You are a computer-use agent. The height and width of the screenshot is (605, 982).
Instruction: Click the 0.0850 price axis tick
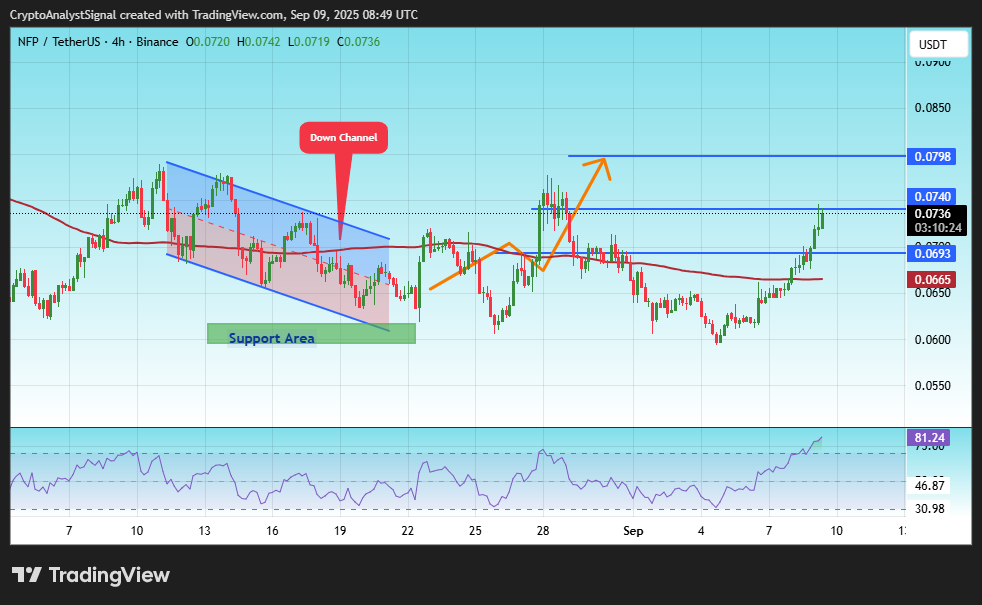pos(932,108)
